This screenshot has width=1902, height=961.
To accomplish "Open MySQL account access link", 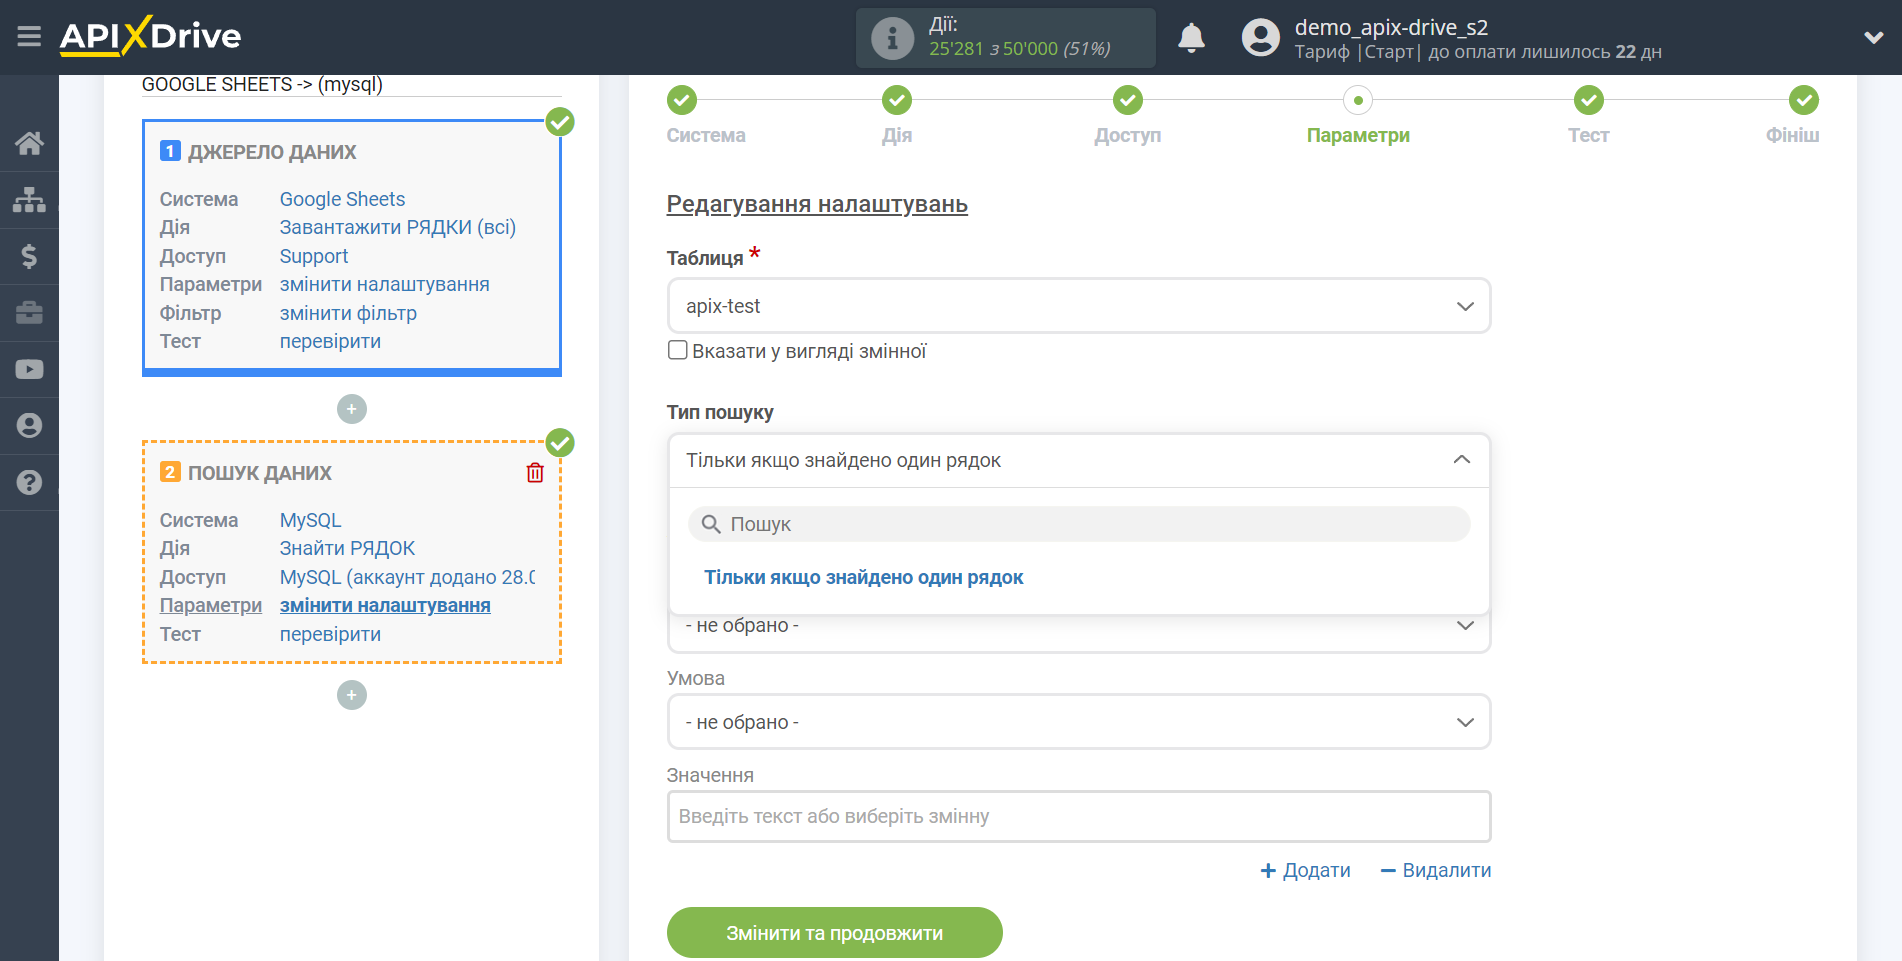I will pos(407,577).
